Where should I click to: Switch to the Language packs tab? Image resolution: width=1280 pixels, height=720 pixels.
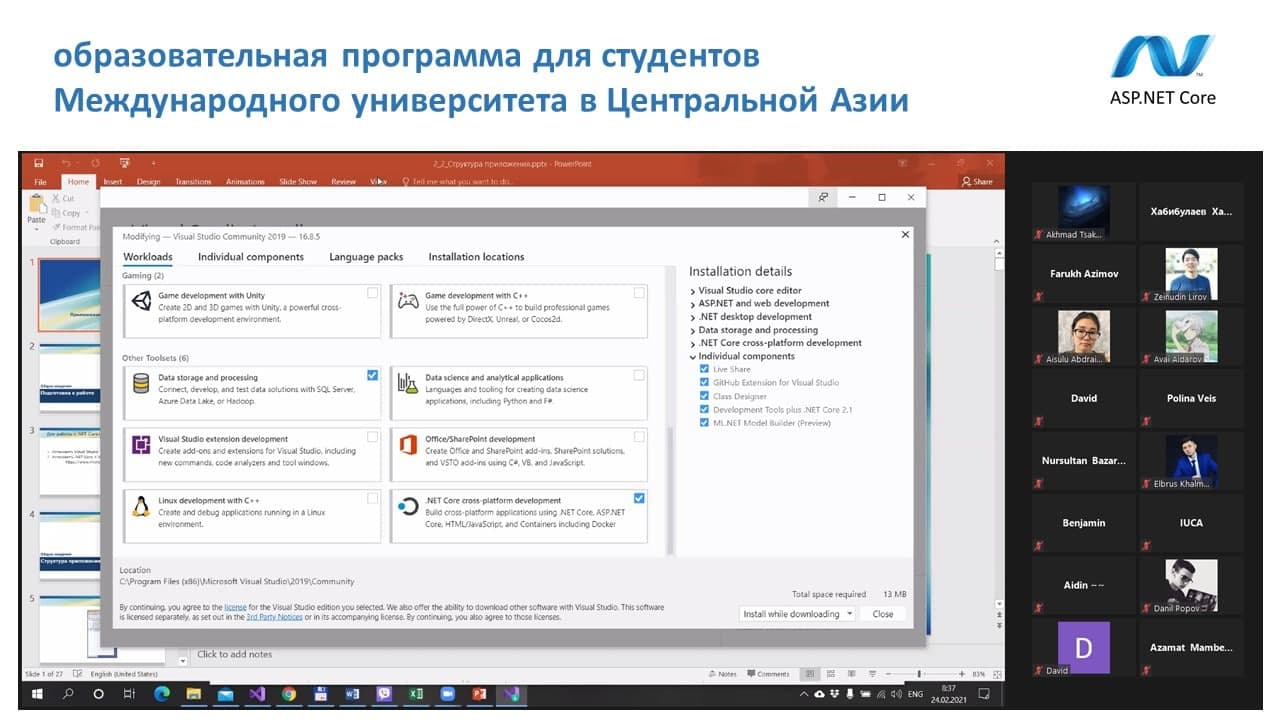366,257
